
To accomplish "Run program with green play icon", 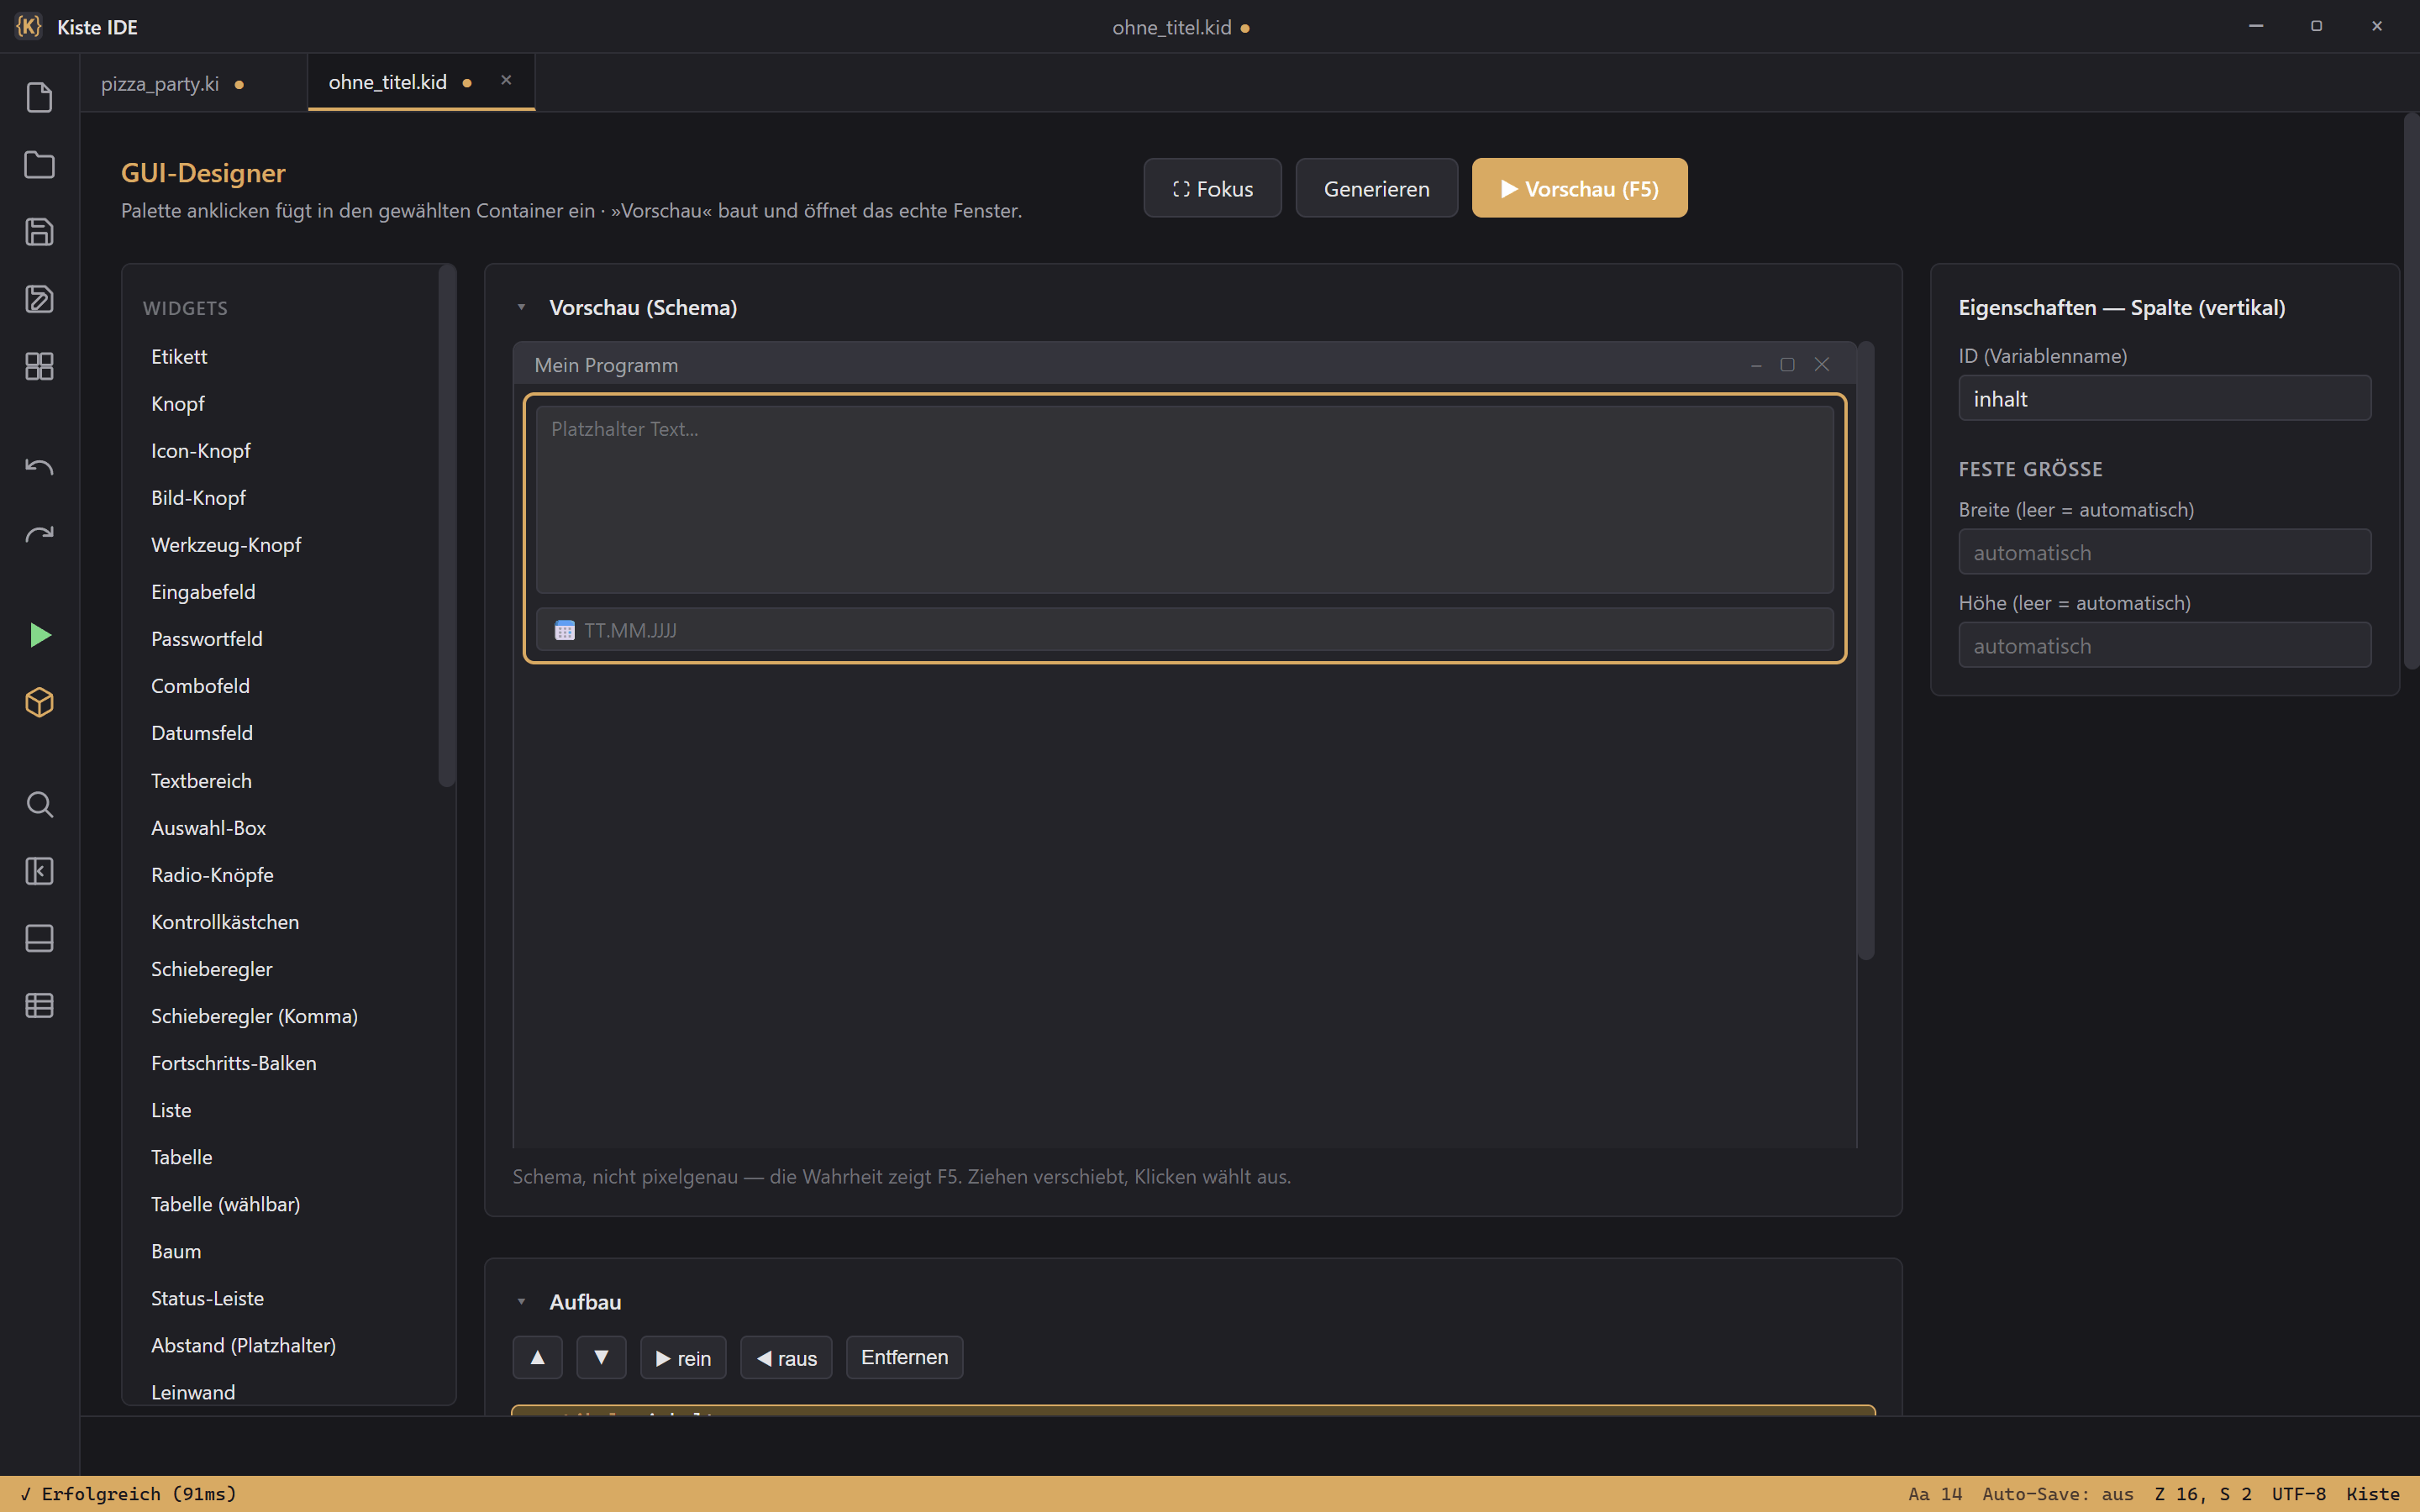I will click(x=39, y=635).
